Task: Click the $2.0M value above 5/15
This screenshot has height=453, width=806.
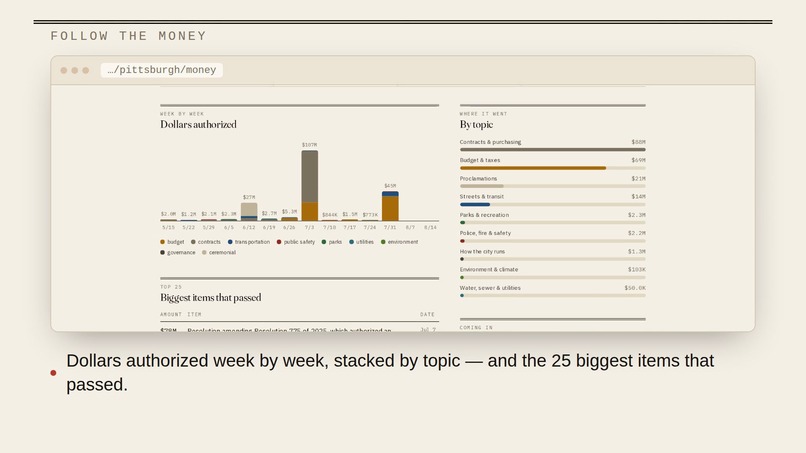Action: click(x=168, y=214)
